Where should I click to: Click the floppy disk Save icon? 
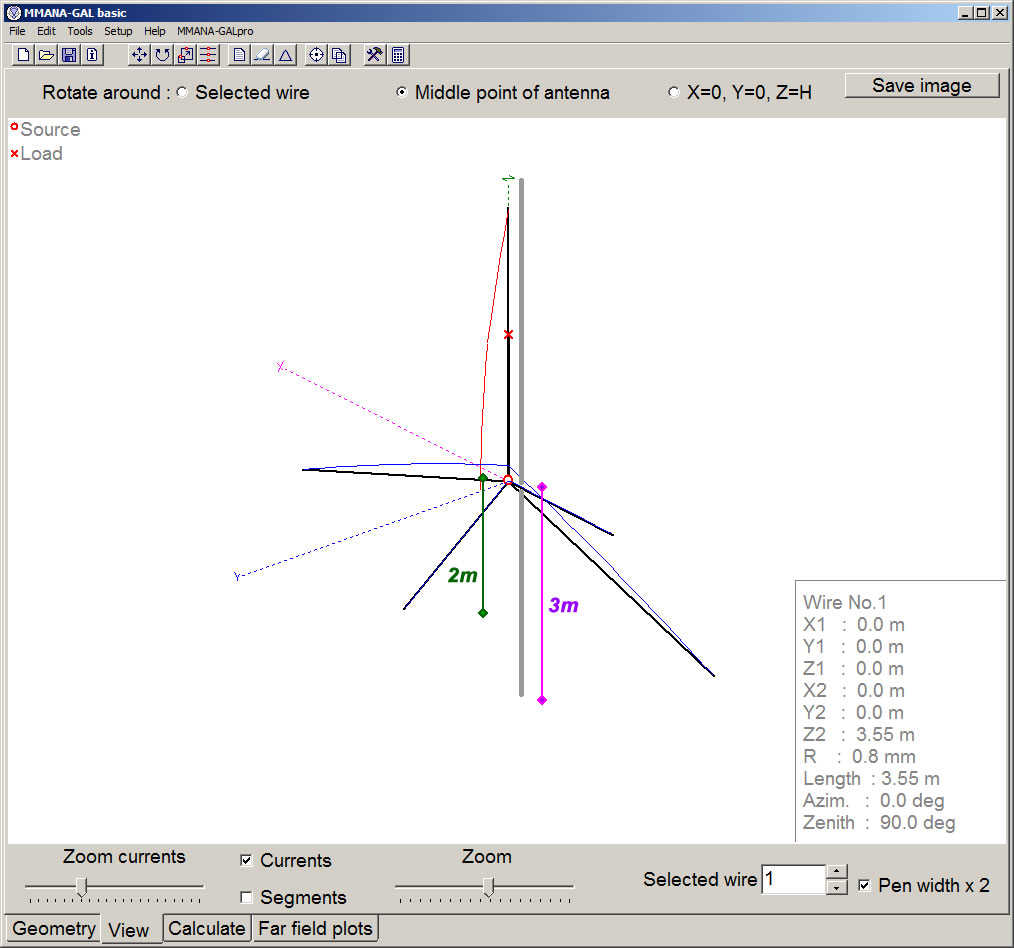[69, 55]
